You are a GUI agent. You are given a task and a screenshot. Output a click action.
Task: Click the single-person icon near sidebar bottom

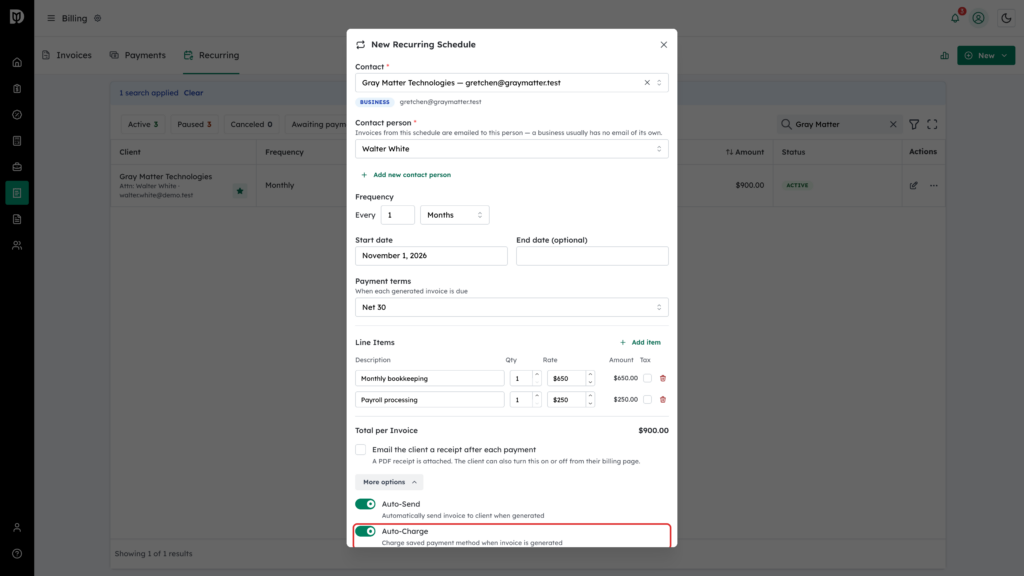(17, 528)
